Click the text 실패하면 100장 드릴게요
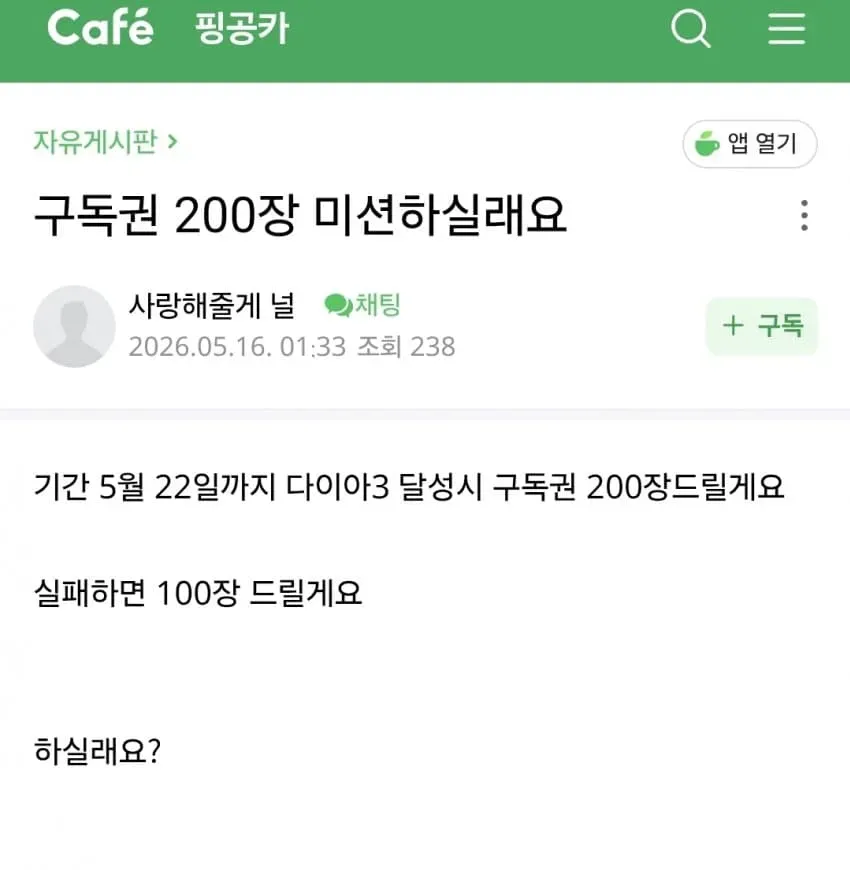 pyautogui.click(x=198, y=593)
